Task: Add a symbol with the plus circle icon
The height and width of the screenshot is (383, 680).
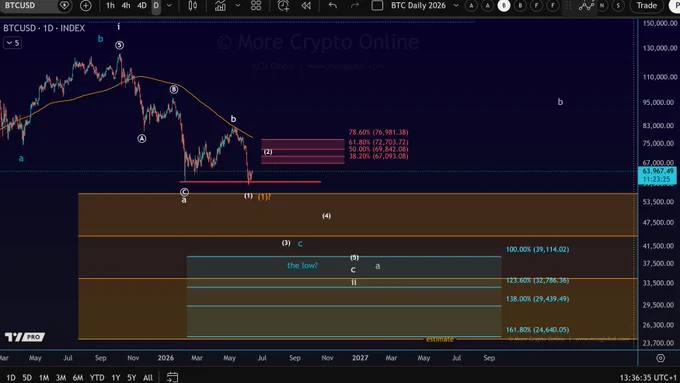Action: click(x=86, y=6)
